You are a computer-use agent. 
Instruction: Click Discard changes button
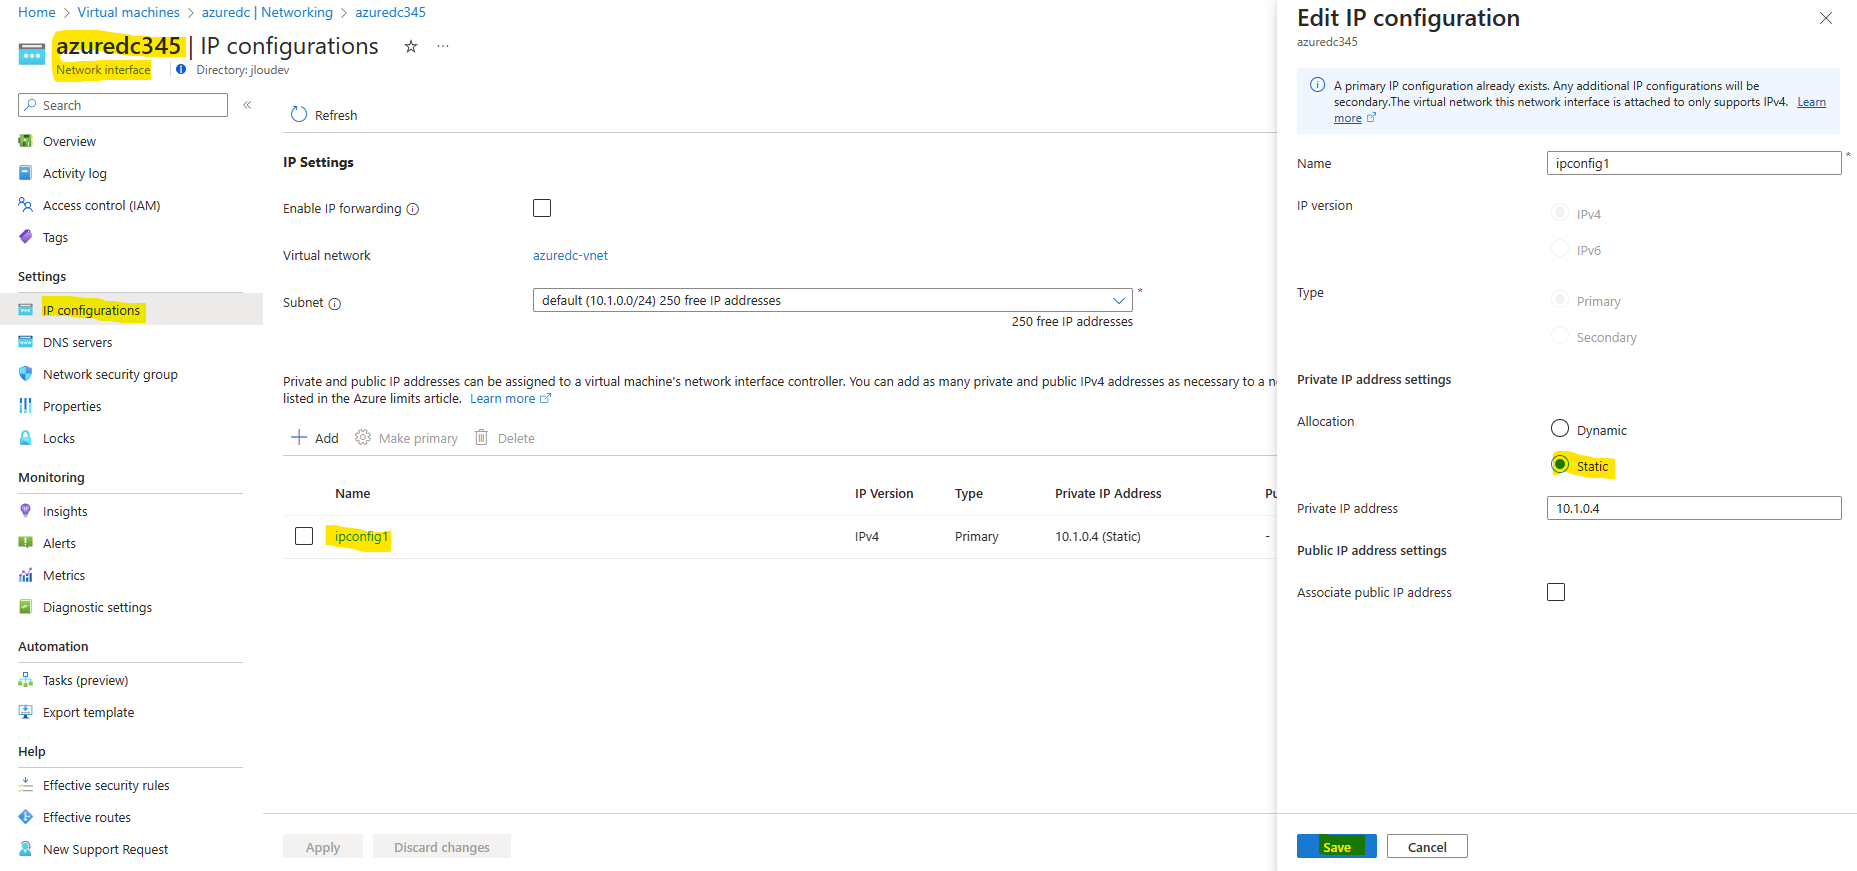[442, 846]
